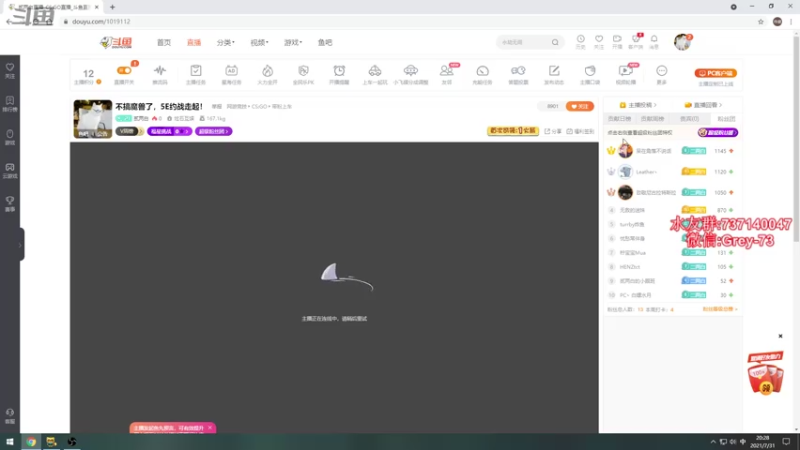Screen dimensions: 800x450
Task: Click the Douyu logo in header
Action: [x=116, y=42]
